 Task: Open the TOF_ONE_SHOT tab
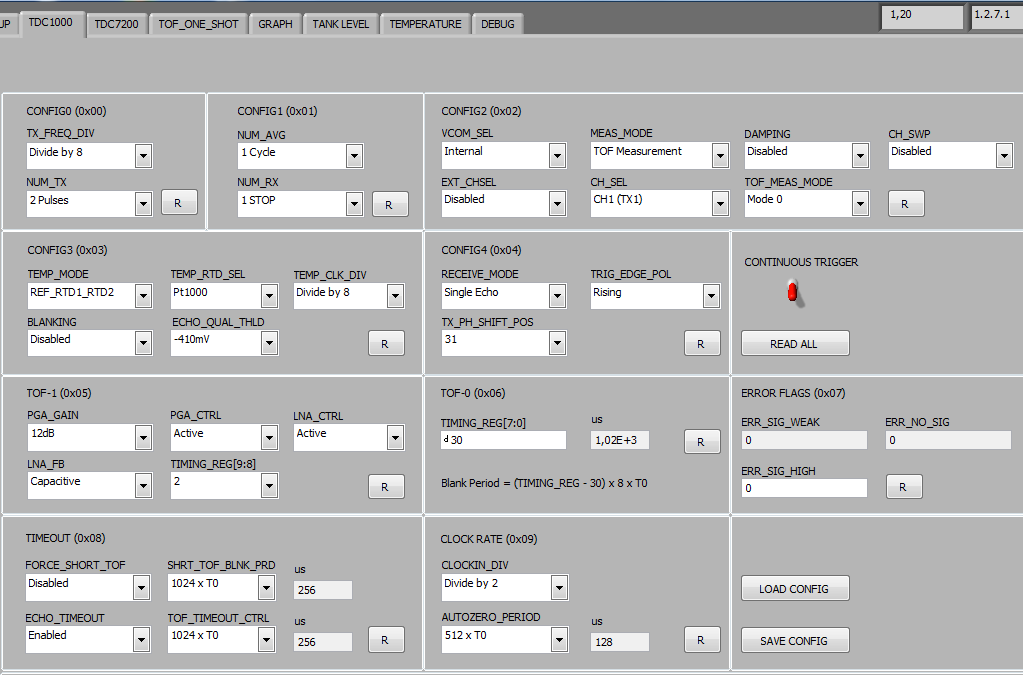tap(198, 24)
